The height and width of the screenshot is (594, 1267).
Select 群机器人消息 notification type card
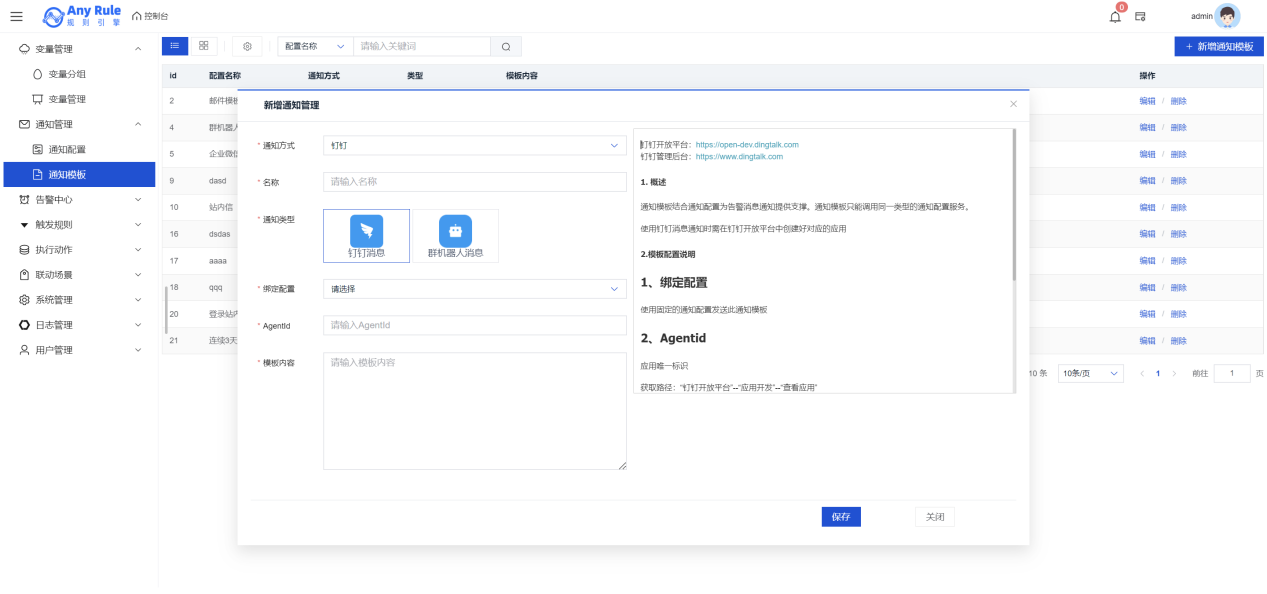tap(455, 236)
